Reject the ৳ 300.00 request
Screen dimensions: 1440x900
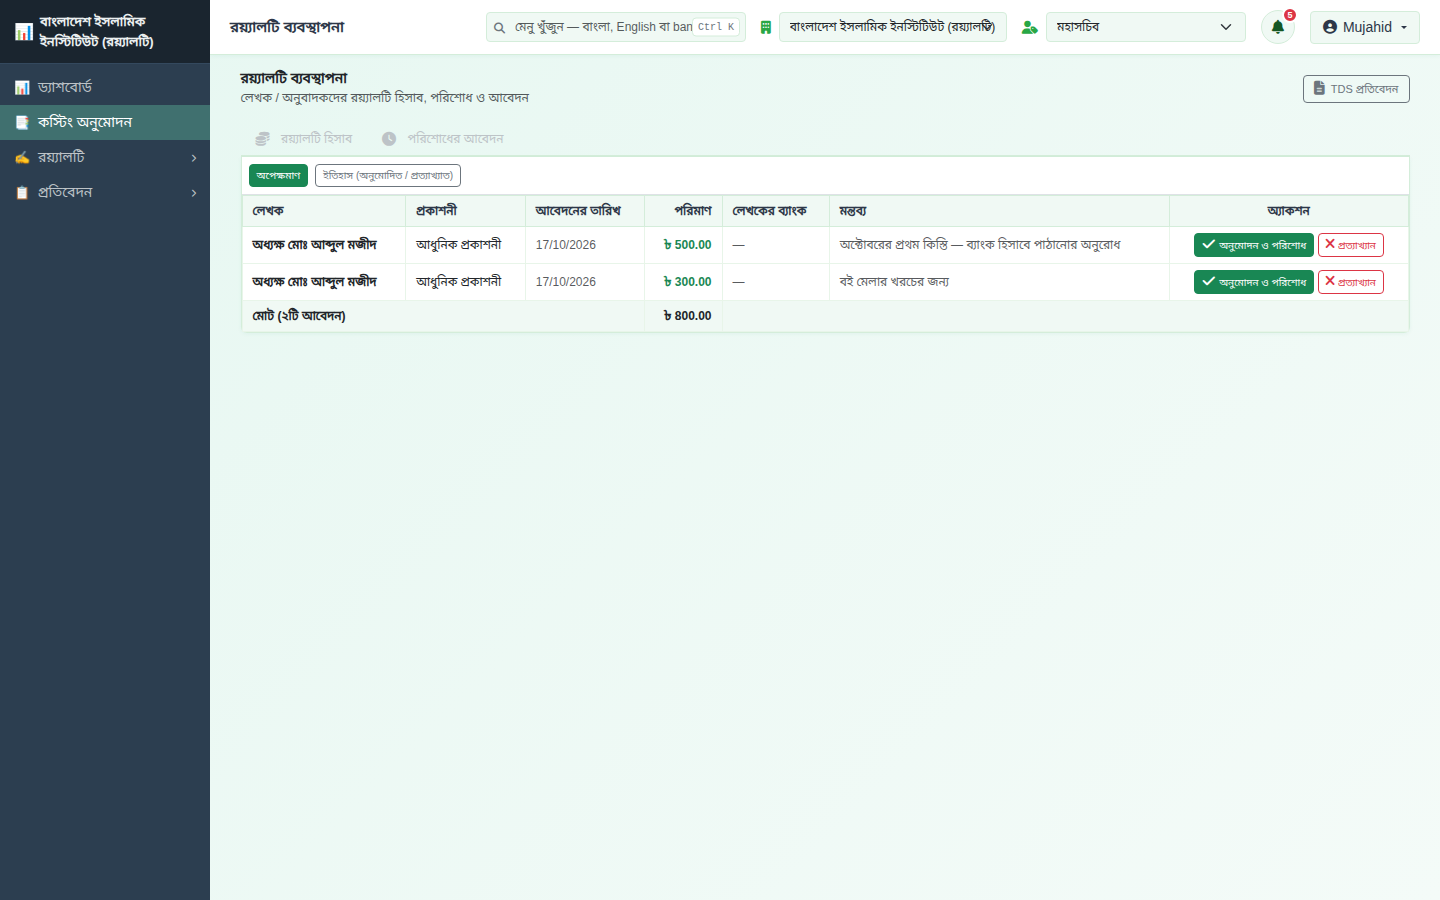tap(1351, 282)
